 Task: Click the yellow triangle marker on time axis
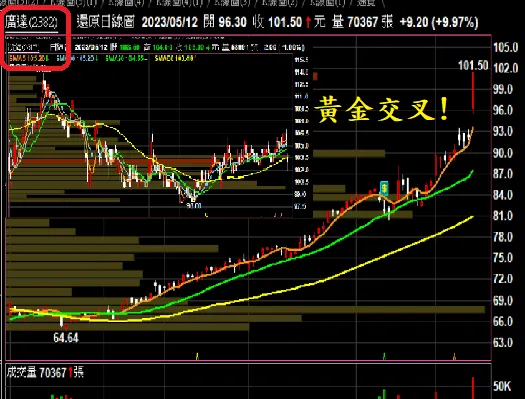pos(197,356)
